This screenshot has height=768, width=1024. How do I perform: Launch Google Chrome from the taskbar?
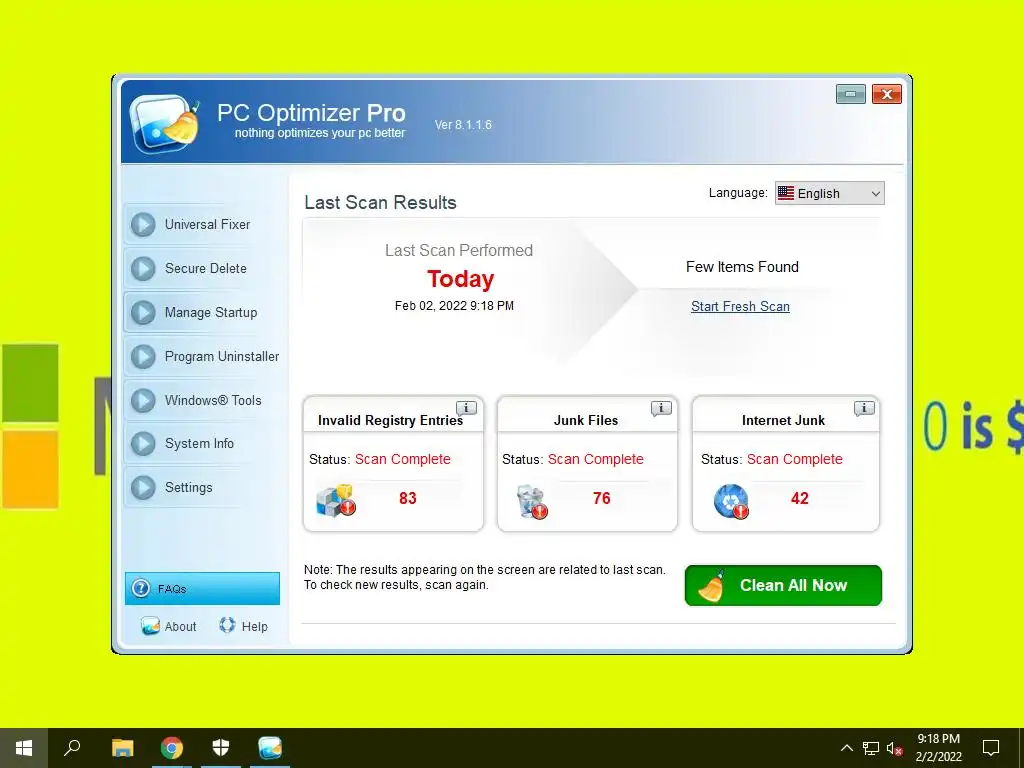[x=172, y=748]
